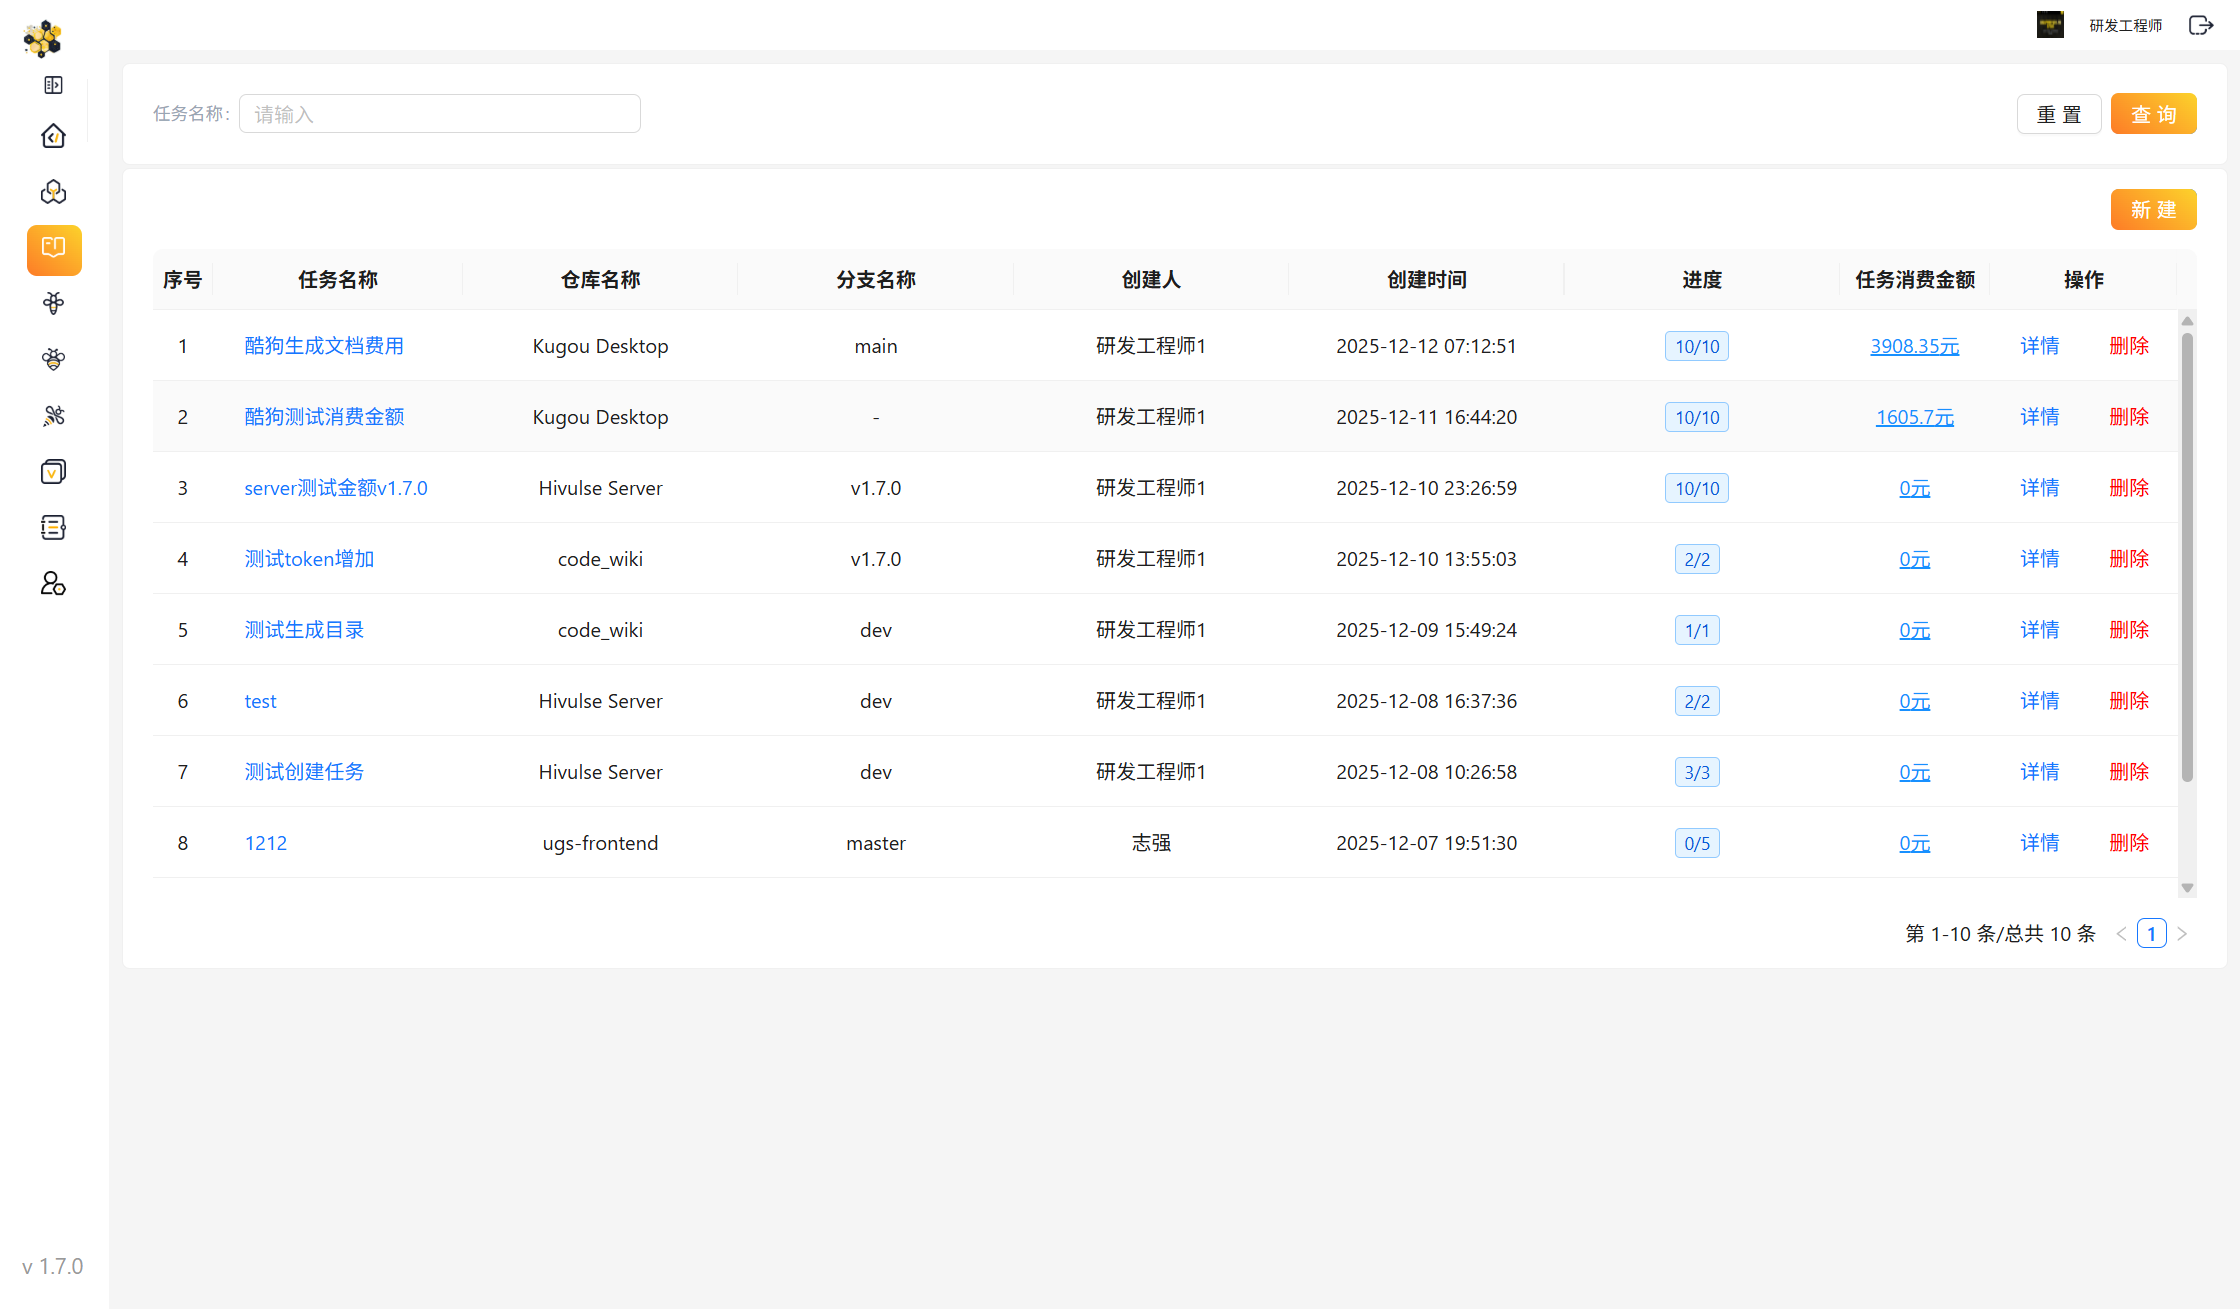Click the 查询 search button
2240x1309 pixels.
click(x=2152, y=113)
